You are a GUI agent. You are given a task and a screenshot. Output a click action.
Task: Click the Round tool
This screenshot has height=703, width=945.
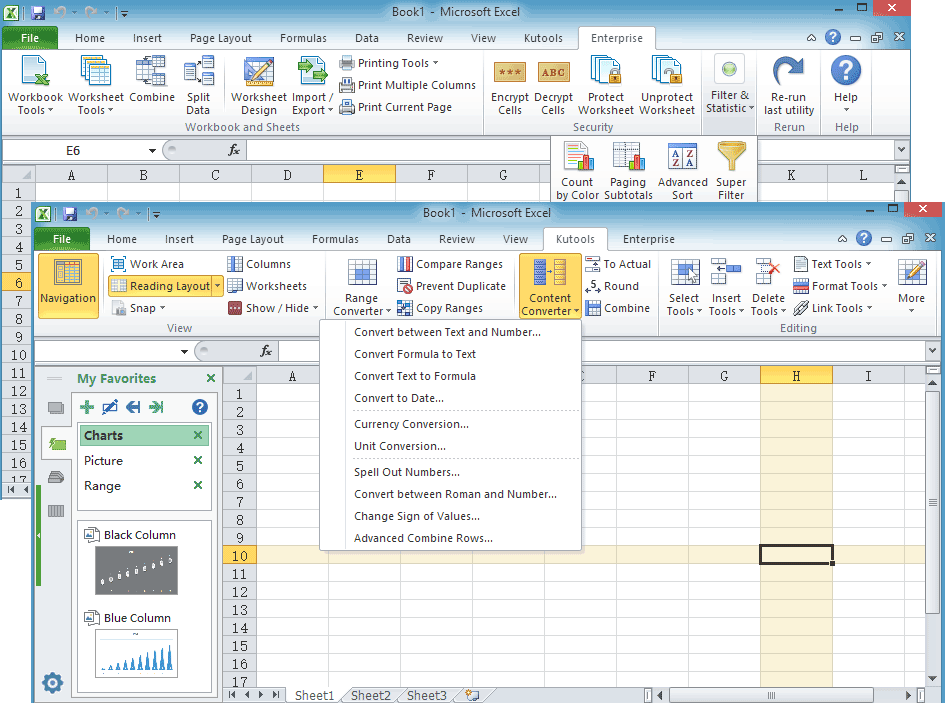click(x=612, y=286)
